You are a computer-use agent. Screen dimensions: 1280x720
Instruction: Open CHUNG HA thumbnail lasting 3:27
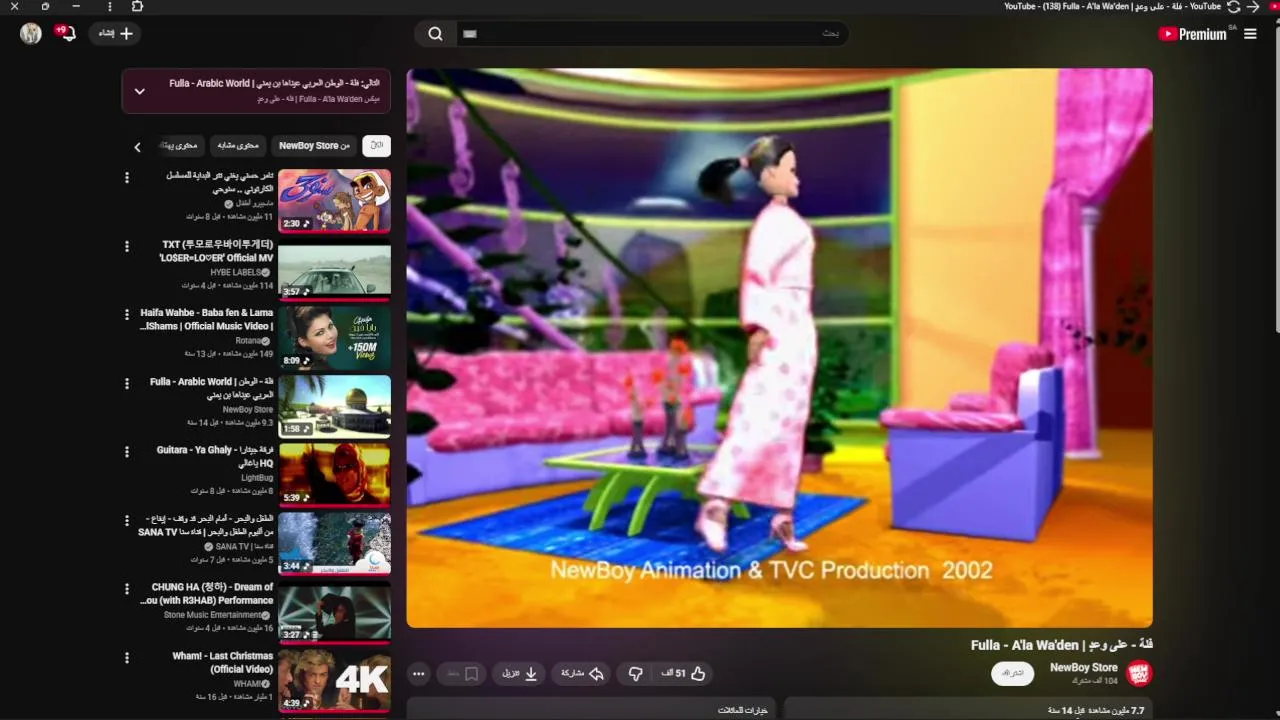(334, 612)
